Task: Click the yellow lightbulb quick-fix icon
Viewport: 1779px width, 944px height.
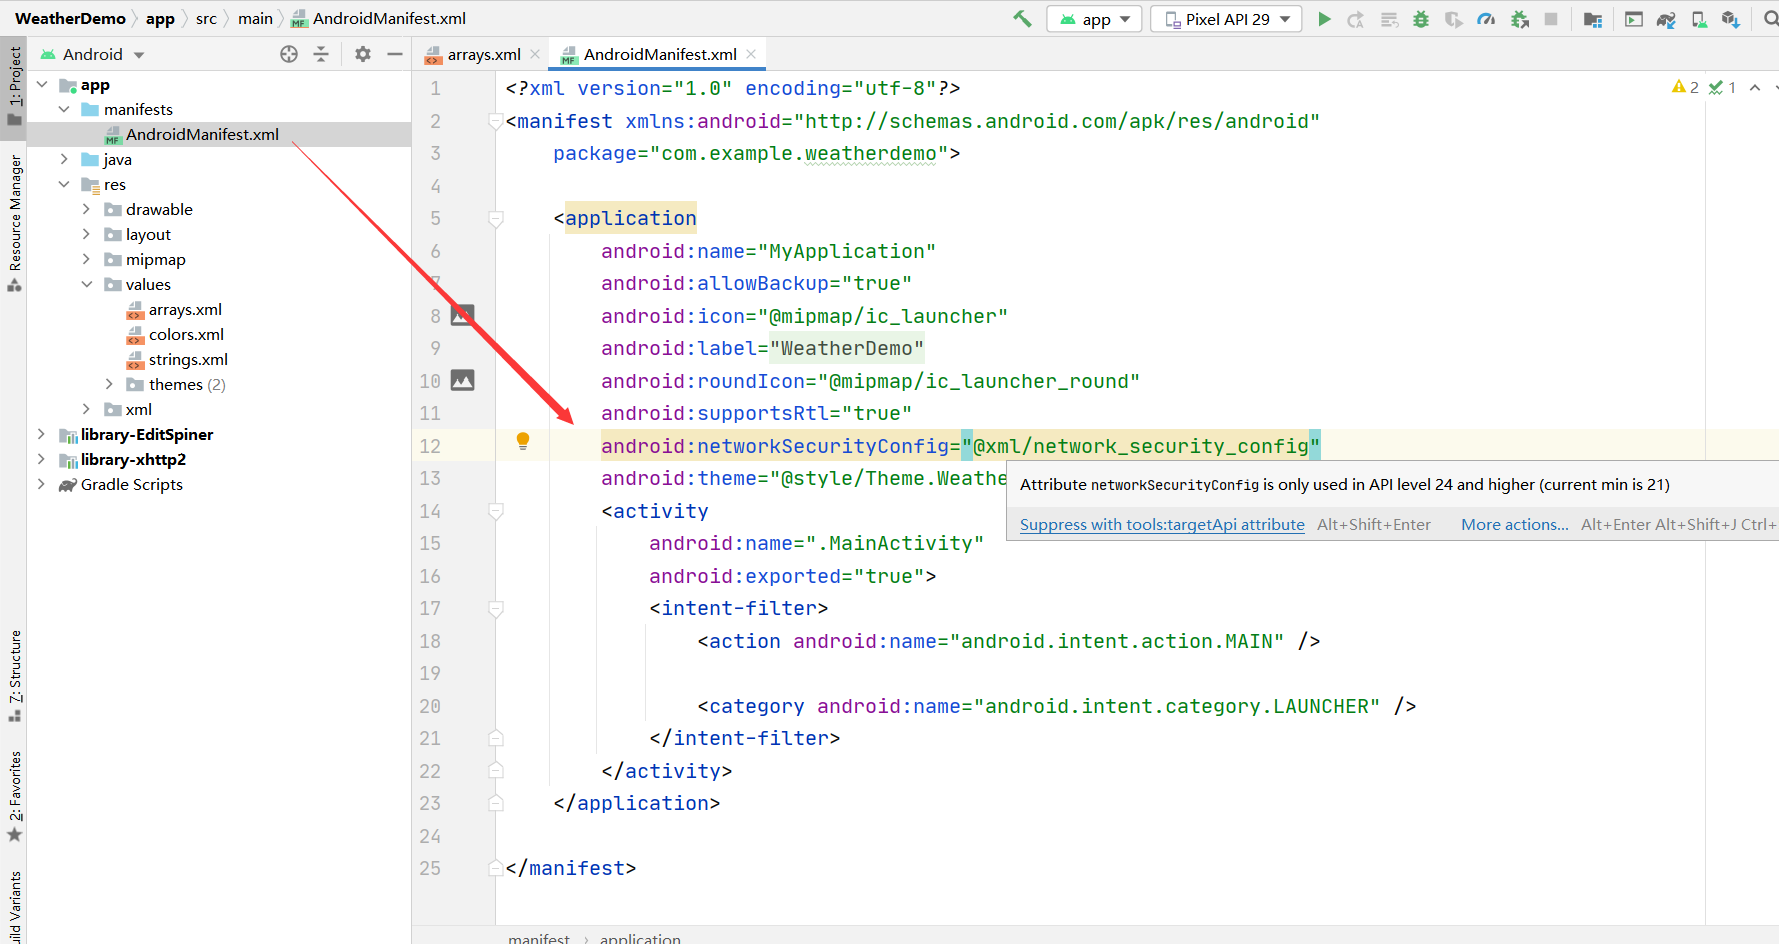Action: tap(522, 441)
